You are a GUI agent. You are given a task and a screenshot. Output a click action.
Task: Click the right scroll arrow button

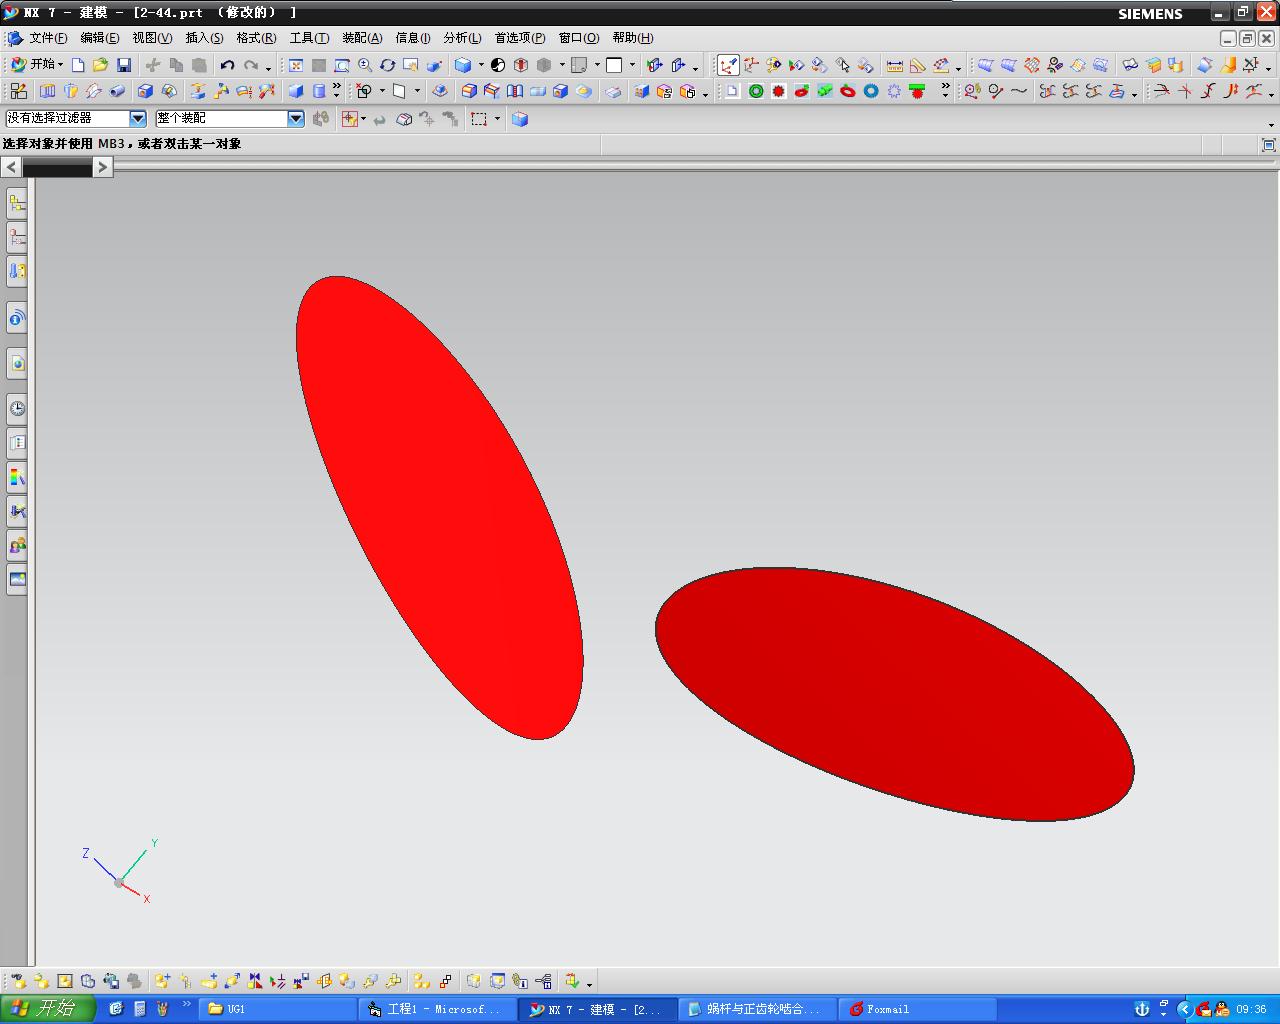102,167
